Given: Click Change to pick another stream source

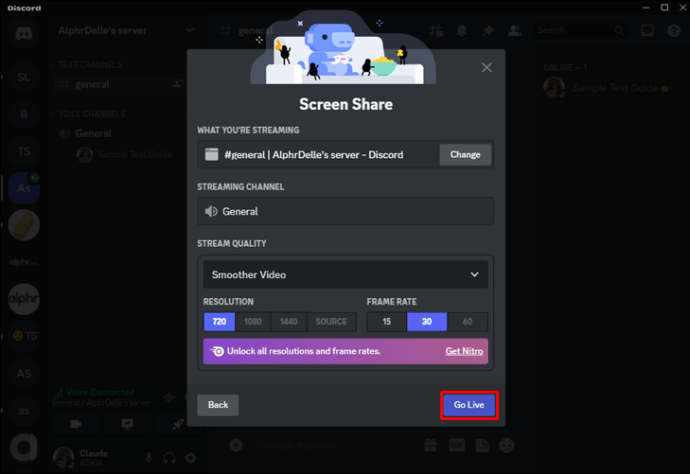Looking at the screenshot, I should coord(465,155).
